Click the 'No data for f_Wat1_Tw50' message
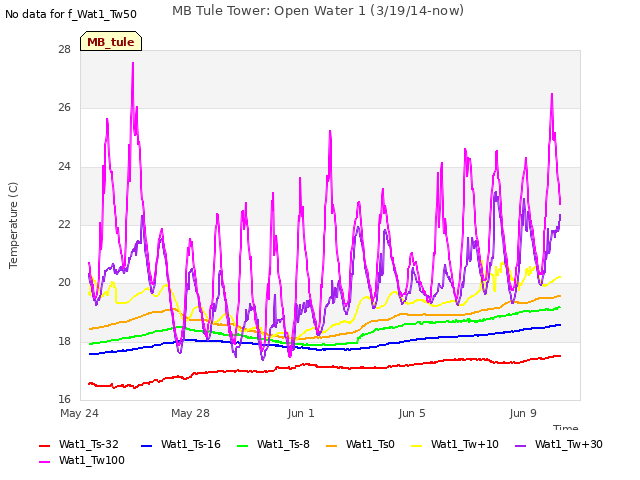Image resolution: width=640 pixels, height=480 pixels. point(71,15)
